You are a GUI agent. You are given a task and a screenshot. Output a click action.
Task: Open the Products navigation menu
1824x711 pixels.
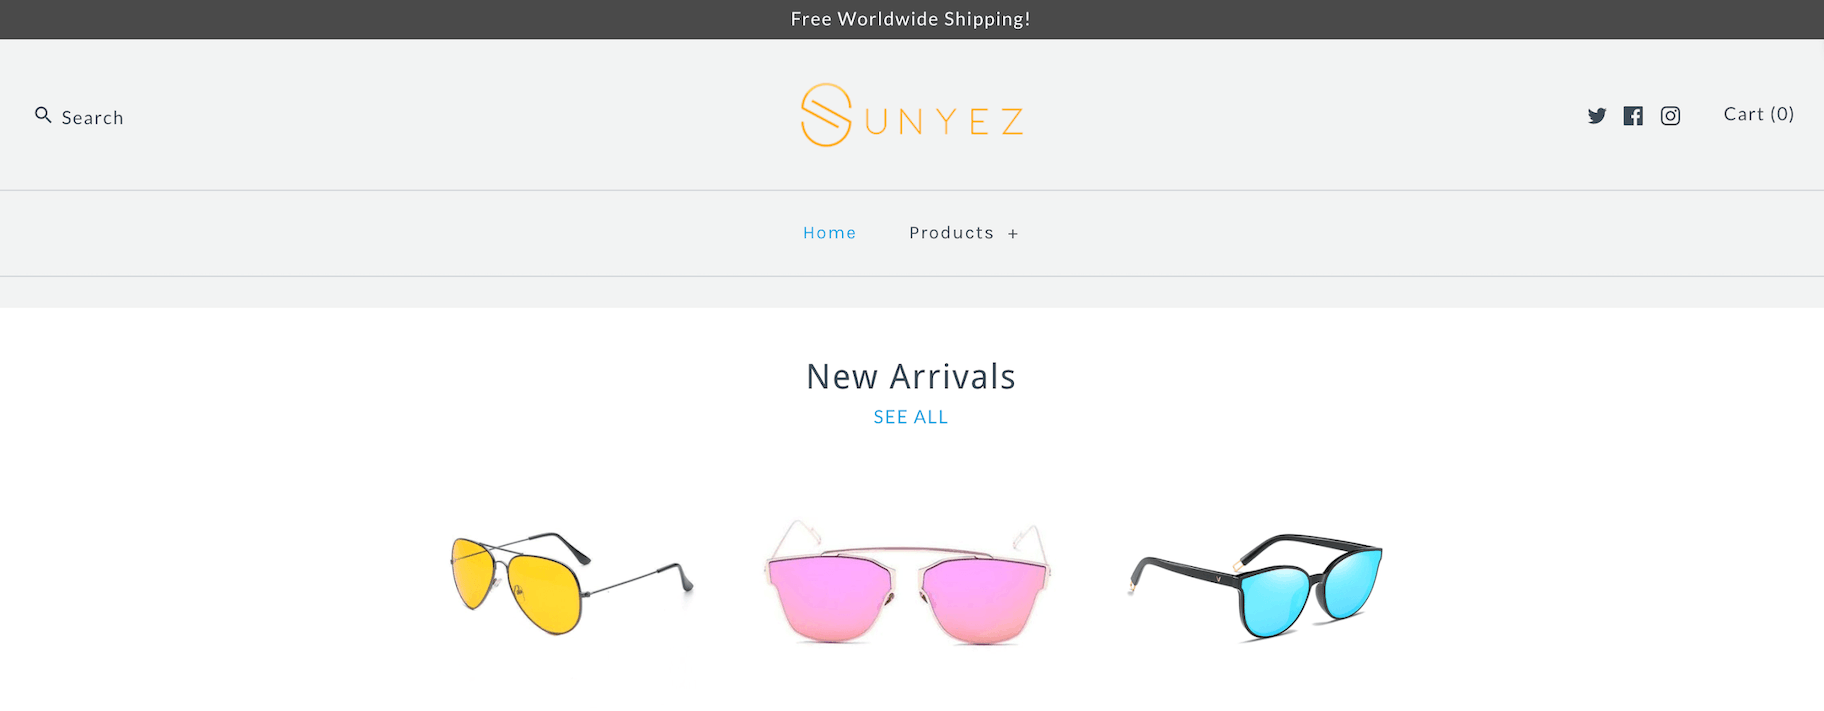click(951, 233)
